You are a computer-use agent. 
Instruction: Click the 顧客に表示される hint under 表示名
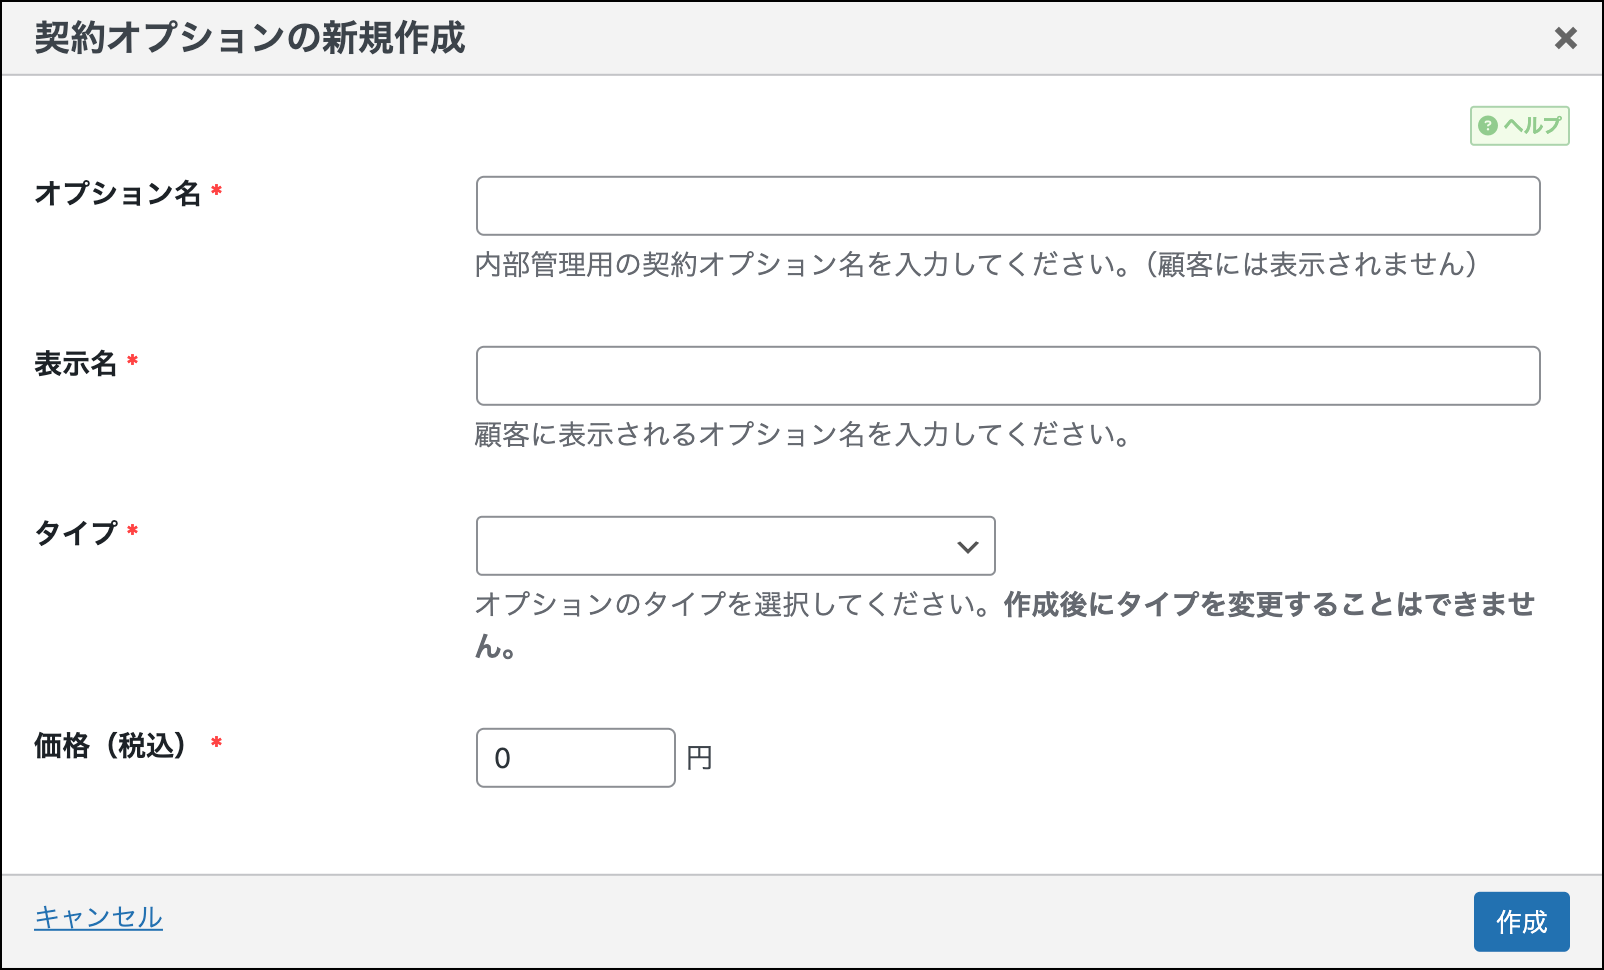pyautogui.click(x=802, y=434)
